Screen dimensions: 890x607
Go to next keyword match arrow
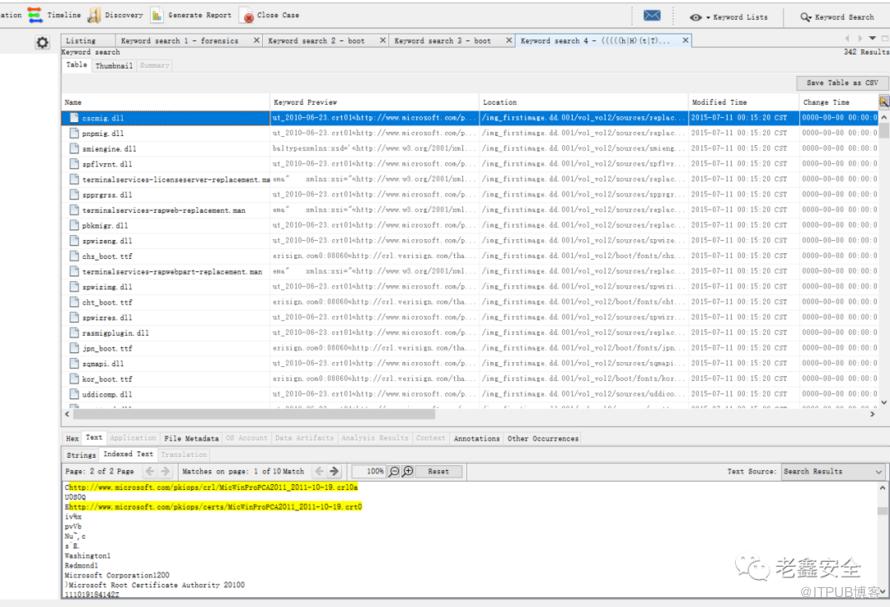click(x=334, y=471)
